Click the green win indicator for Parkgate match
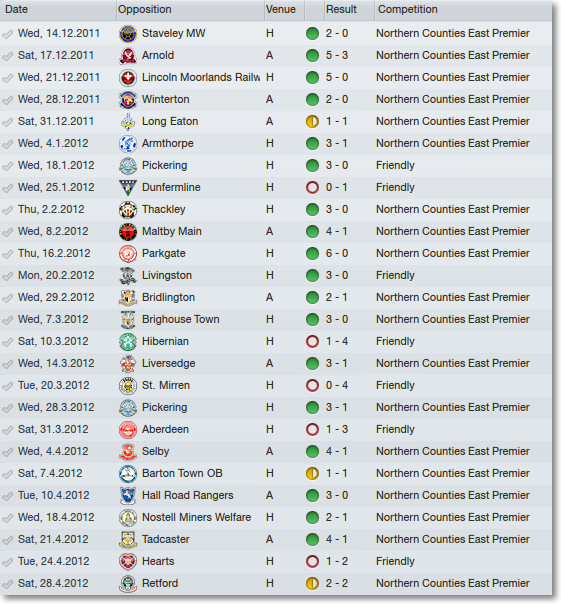Screen dimensions: 561x604 (312, 253)
